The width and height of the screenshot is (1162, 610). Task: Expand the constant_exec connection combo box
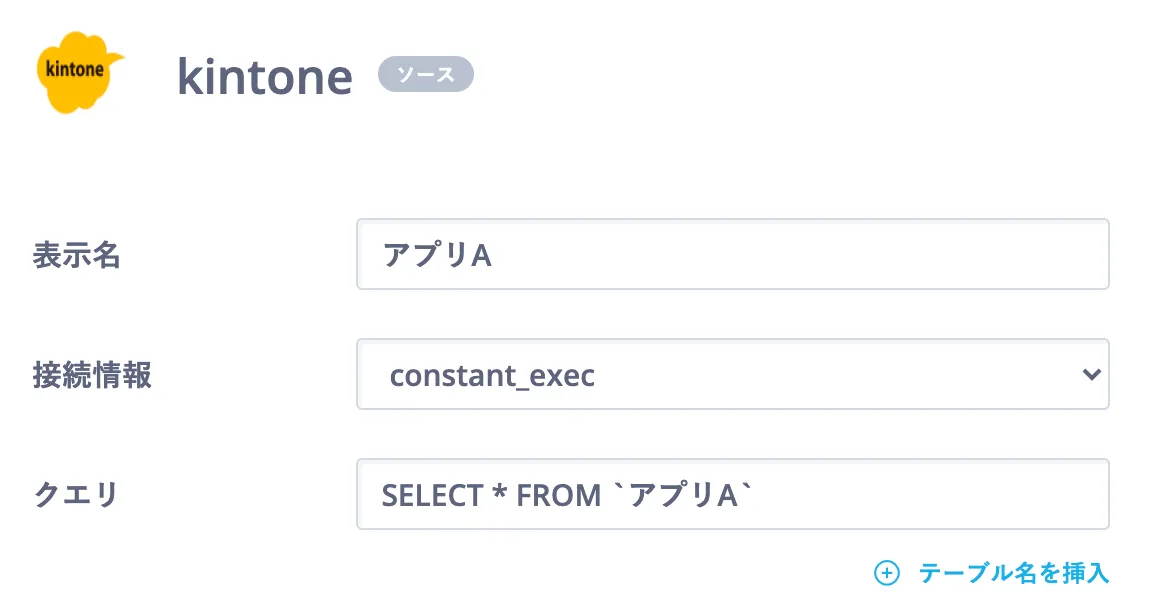(x=732, y=375)
